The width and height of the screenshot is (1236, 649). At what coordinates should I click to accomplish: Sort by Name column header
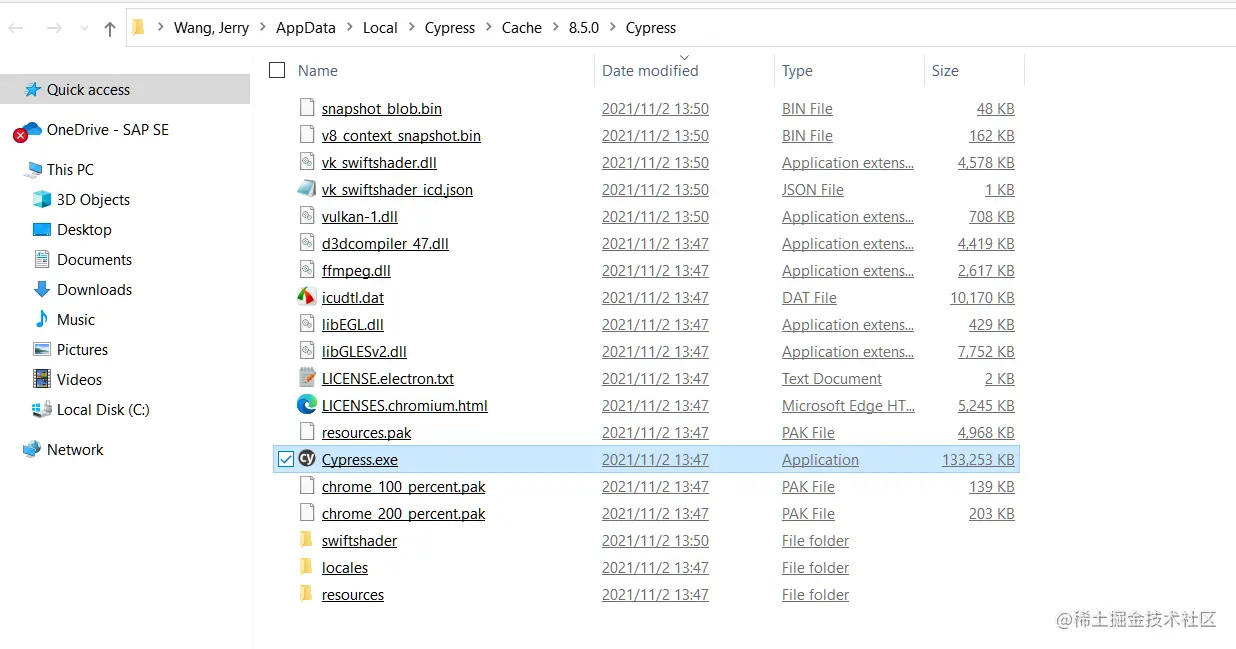(318, 70)
